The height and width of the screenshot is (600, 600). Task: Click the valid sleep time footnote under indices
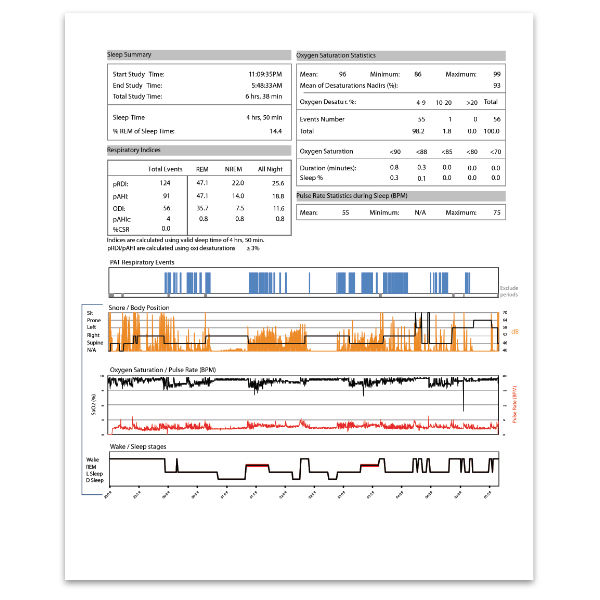pos(185,240)
